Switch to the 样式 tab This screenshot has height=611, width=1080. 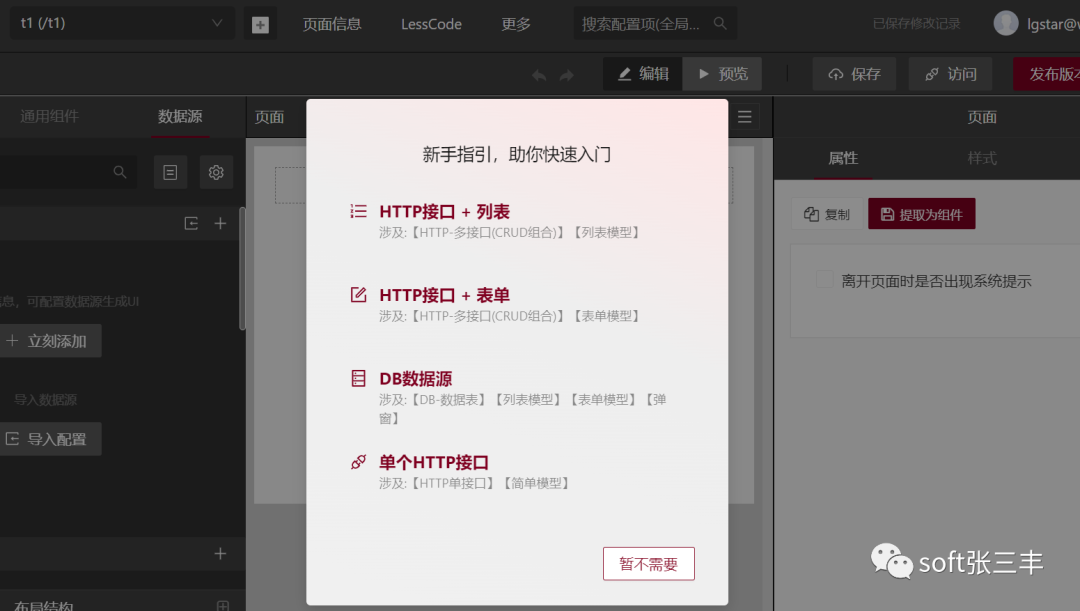click(x=981, y=158)
